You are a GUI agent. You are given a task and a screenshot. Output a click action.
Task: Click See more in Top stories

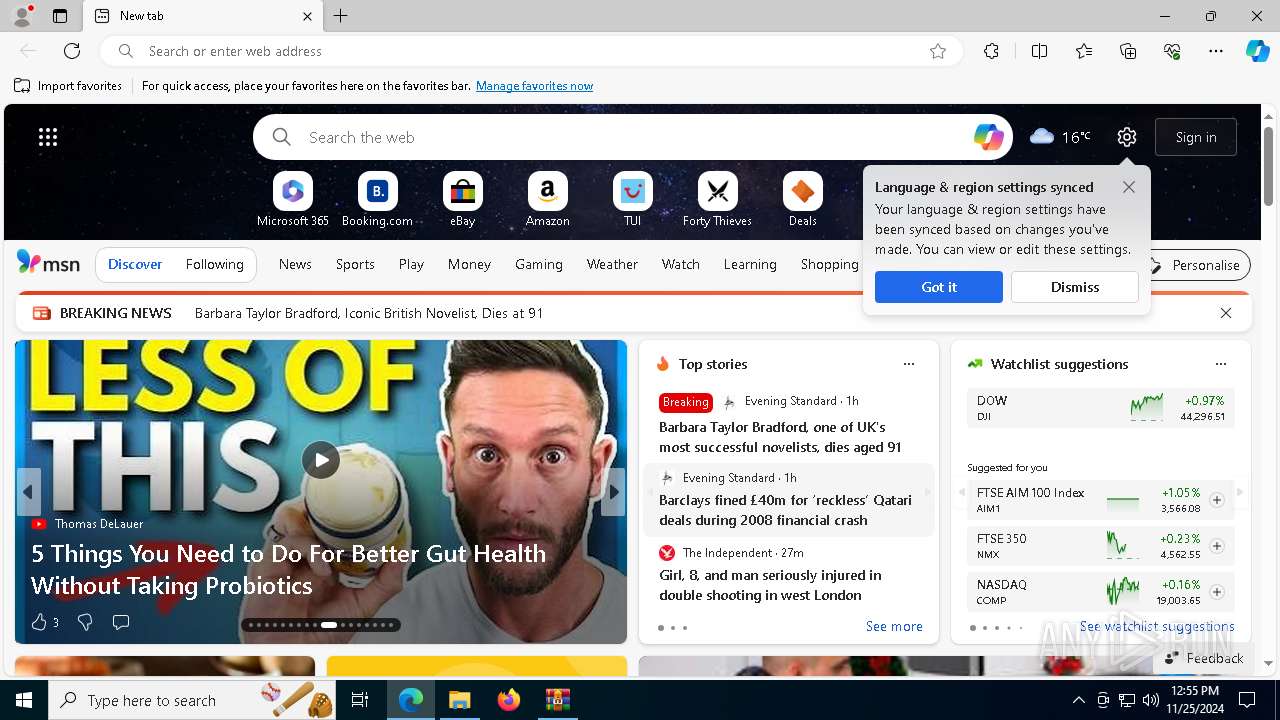click(894, 626)
